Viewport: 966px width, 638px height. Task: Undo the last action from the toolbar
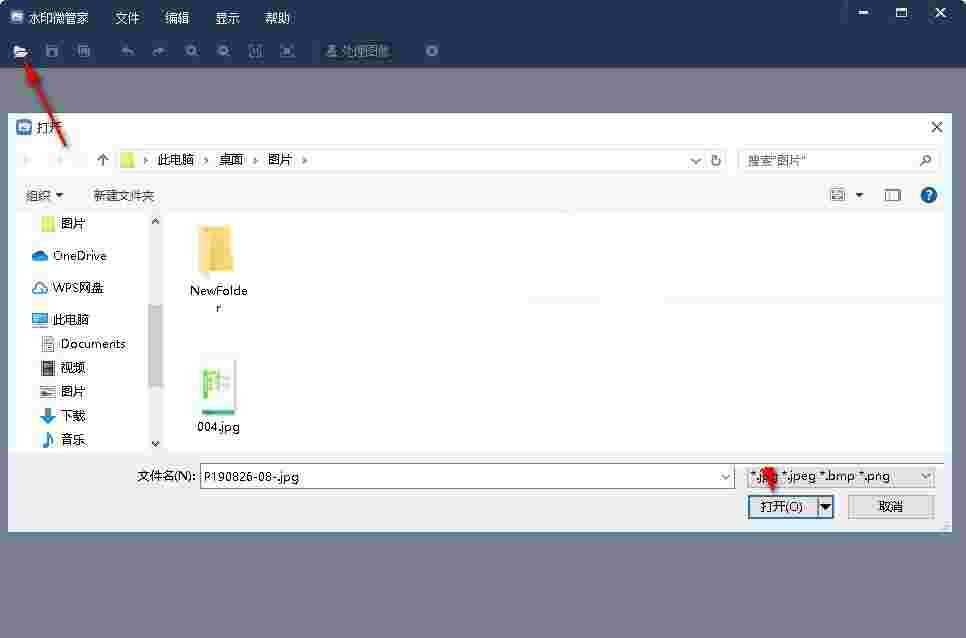[x=126, y=51]
